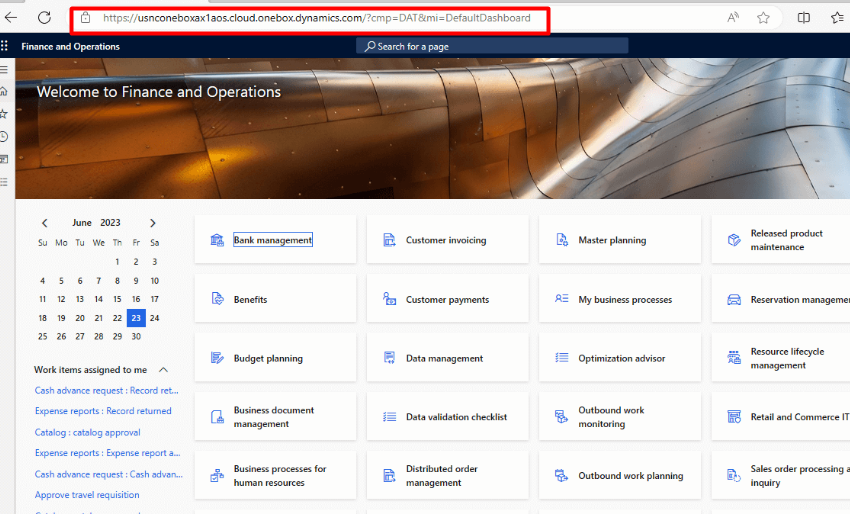Open the Business document management tile
Image resolution: width=850 pixels, height=514 pixels.
click(x=275, y=416)
